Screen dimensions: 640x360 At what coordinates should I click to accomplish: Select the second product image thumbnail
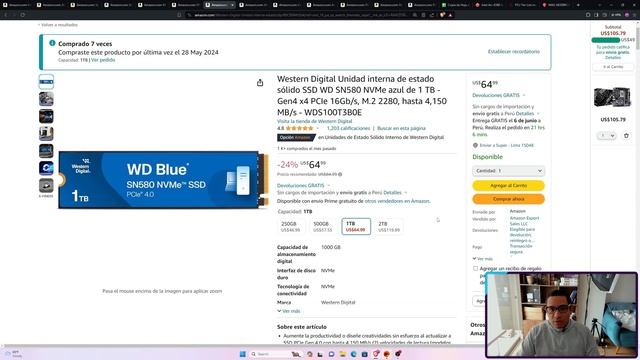pyautogui.click(x=46, y=99)
